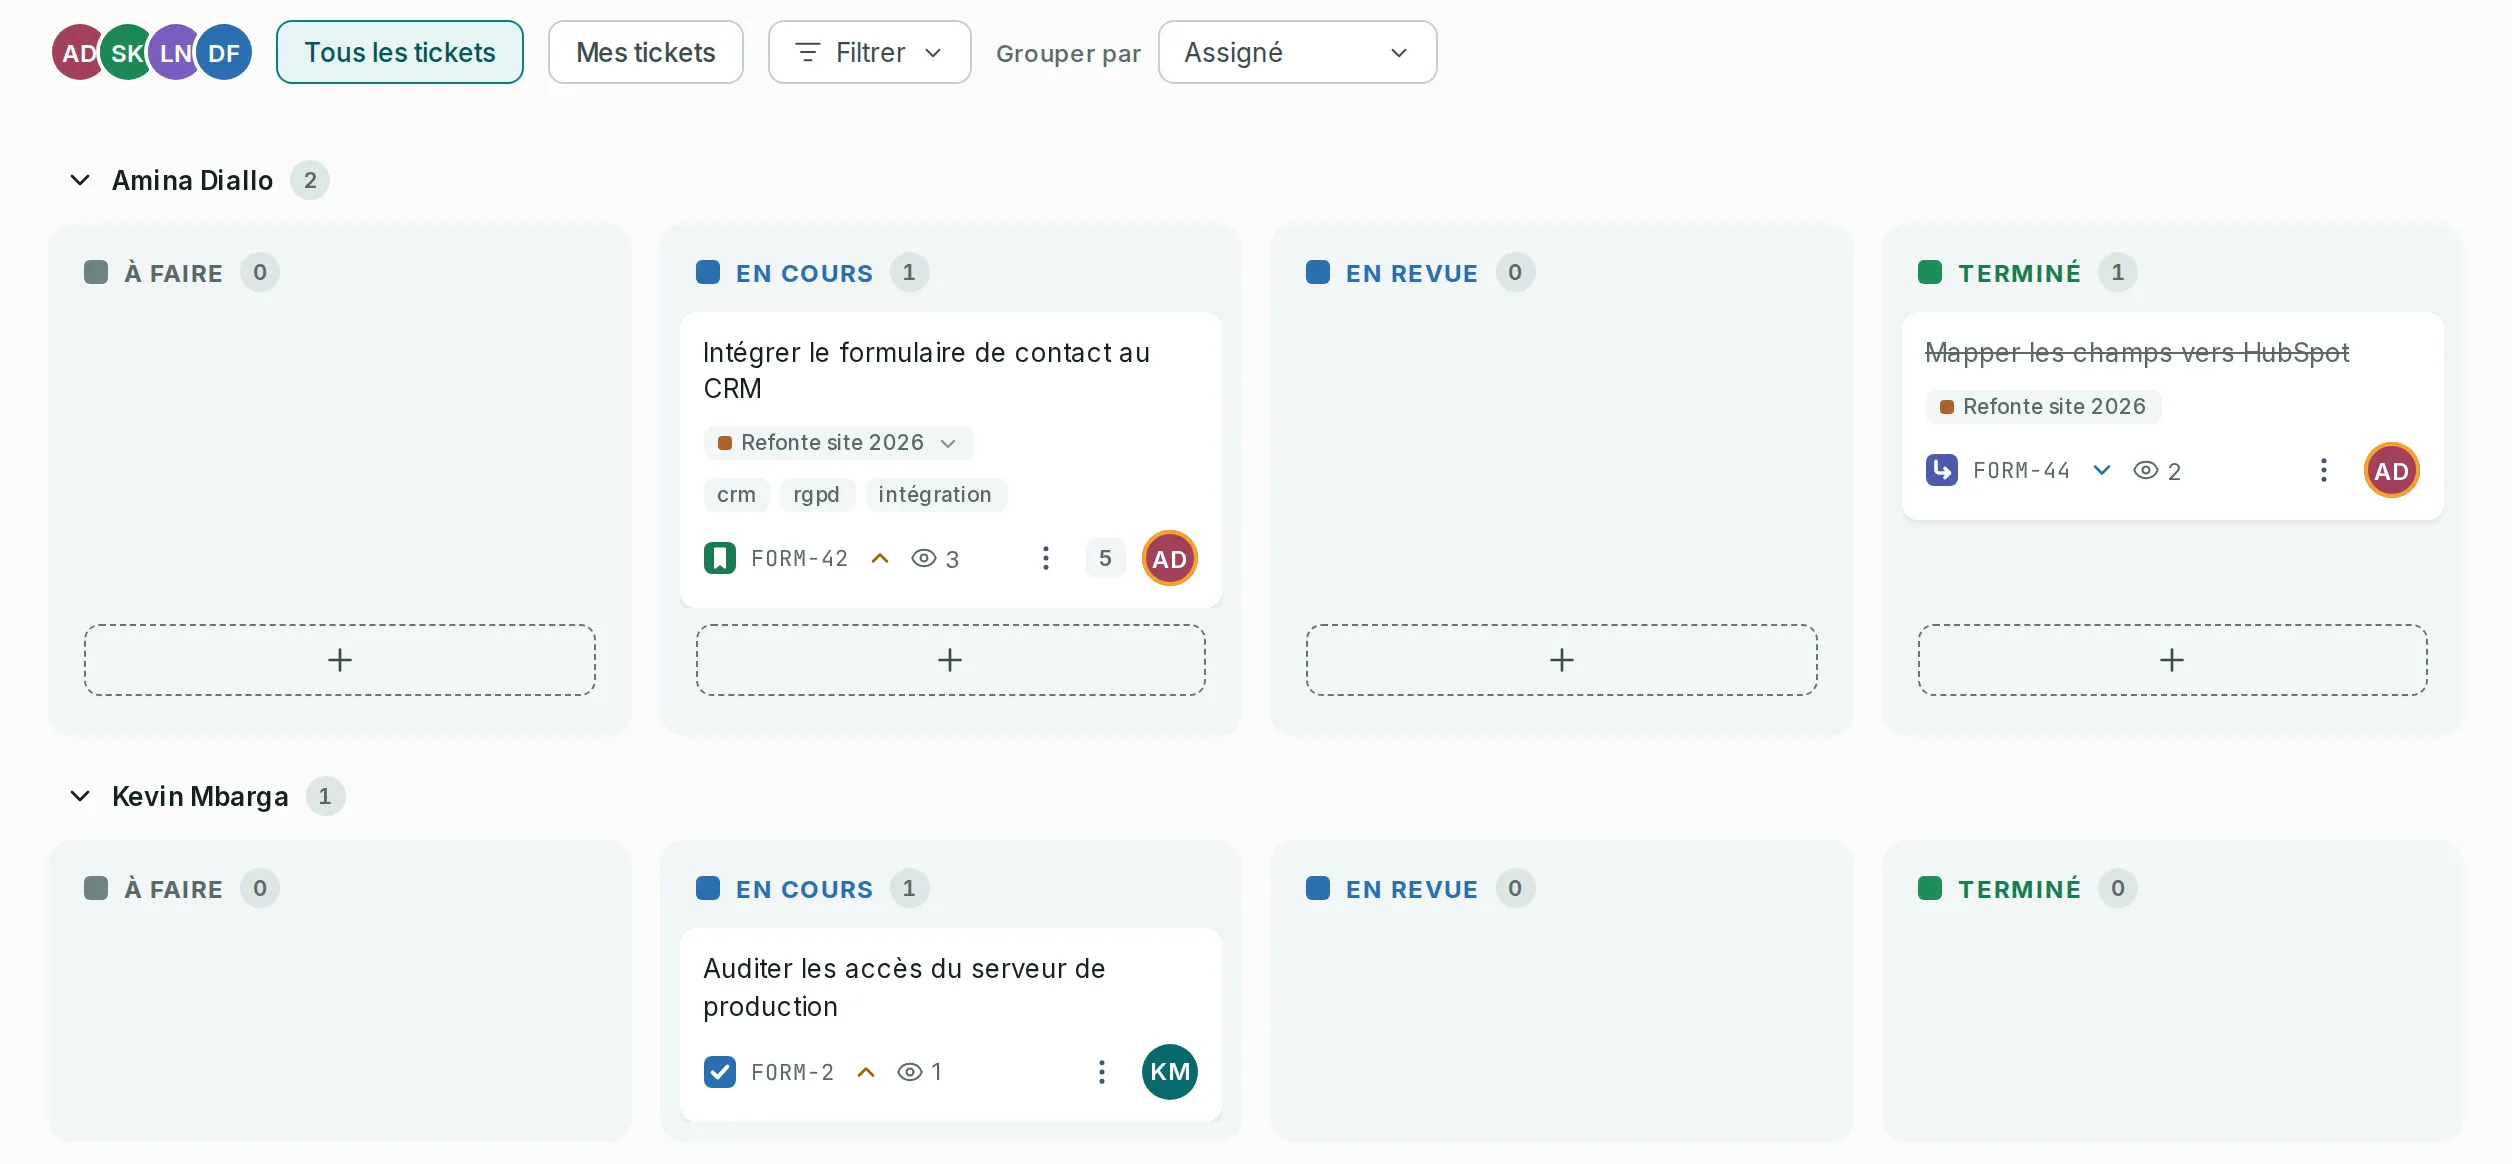The width and height of the screenshot is (2512, 1164).
Task: Open the Filtrer dropdown
Action: click(869, 52)
